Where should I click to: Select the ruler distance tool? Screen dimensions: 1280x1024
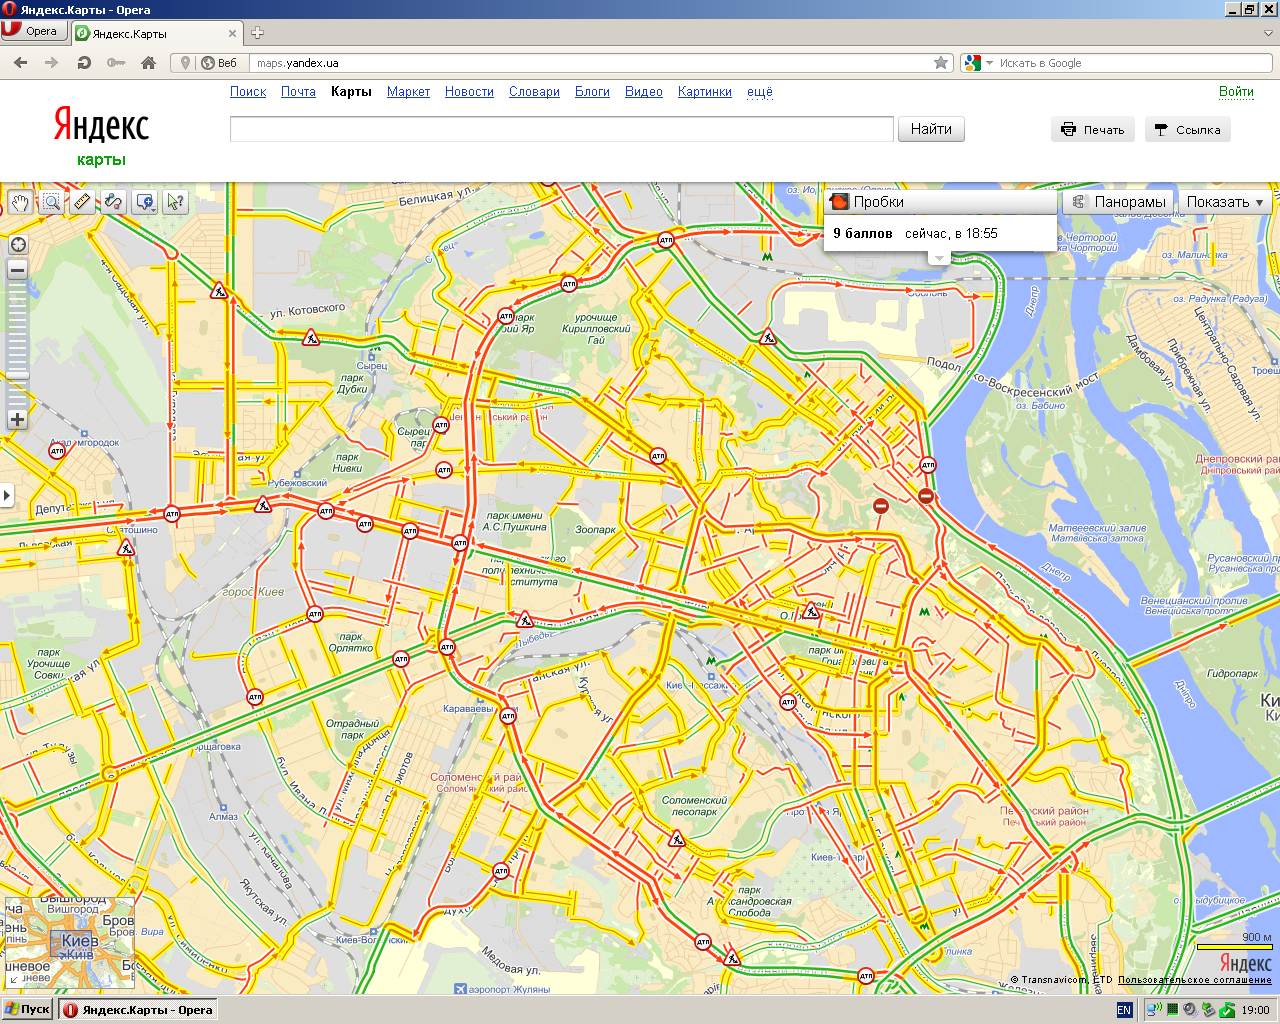coord(82,202)
